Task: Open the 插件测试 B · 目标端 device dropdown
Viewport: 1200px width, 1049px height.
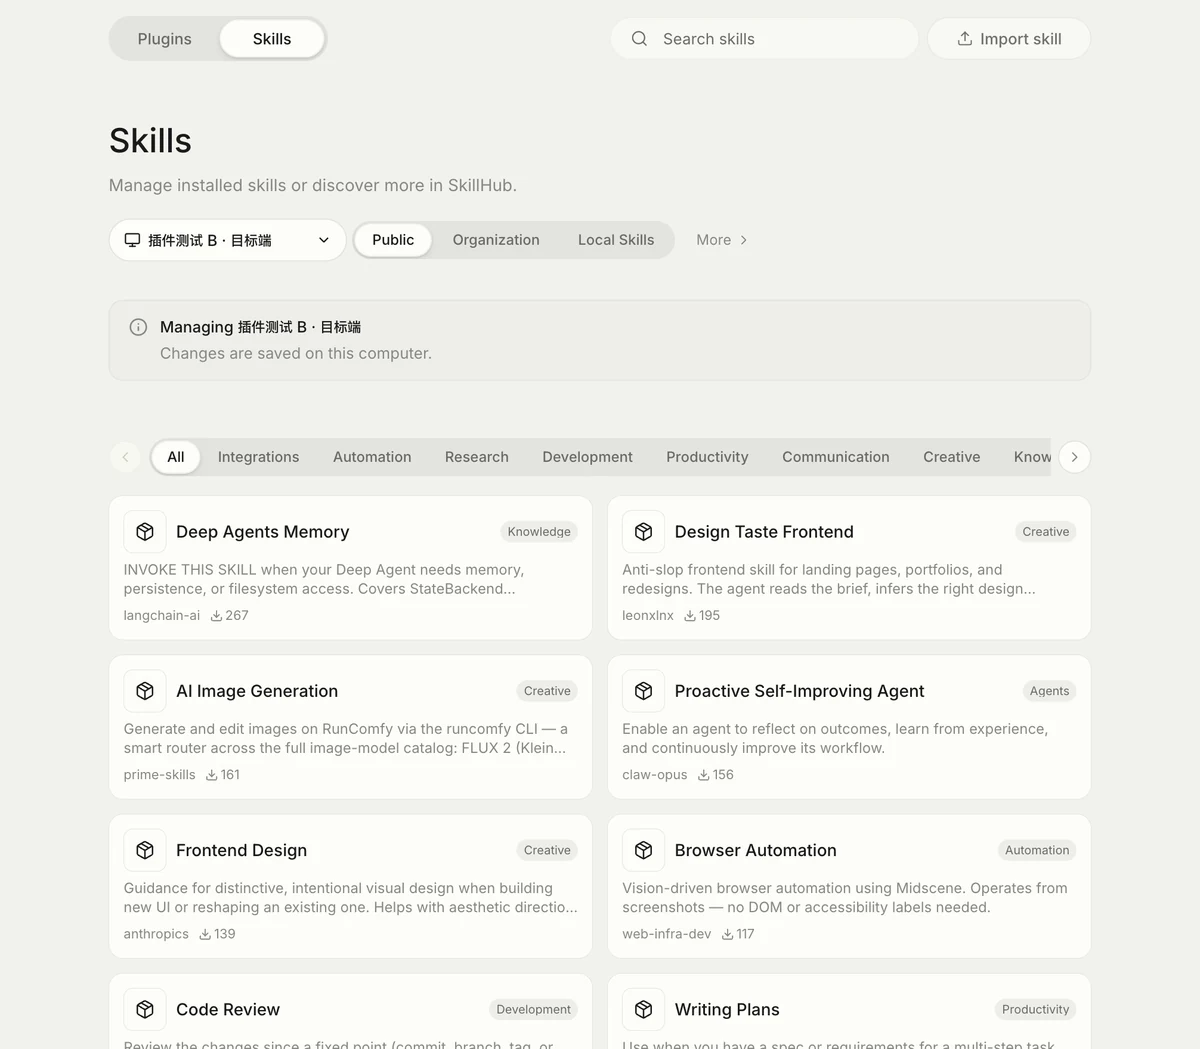Action: pos(228,240)
